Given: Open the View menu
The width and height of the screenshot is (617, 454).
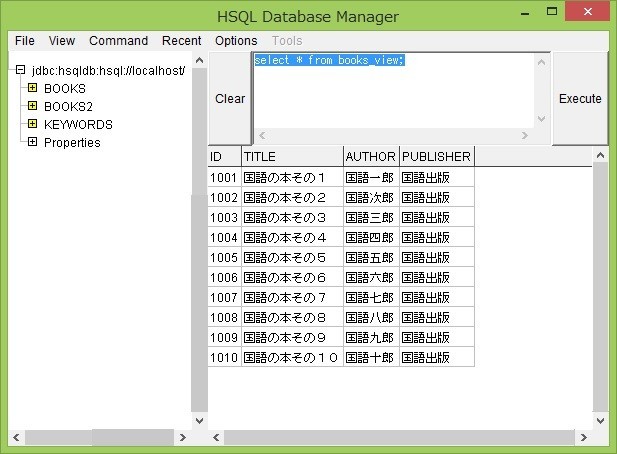Looking at the screenshot, I should click(62, 41).
